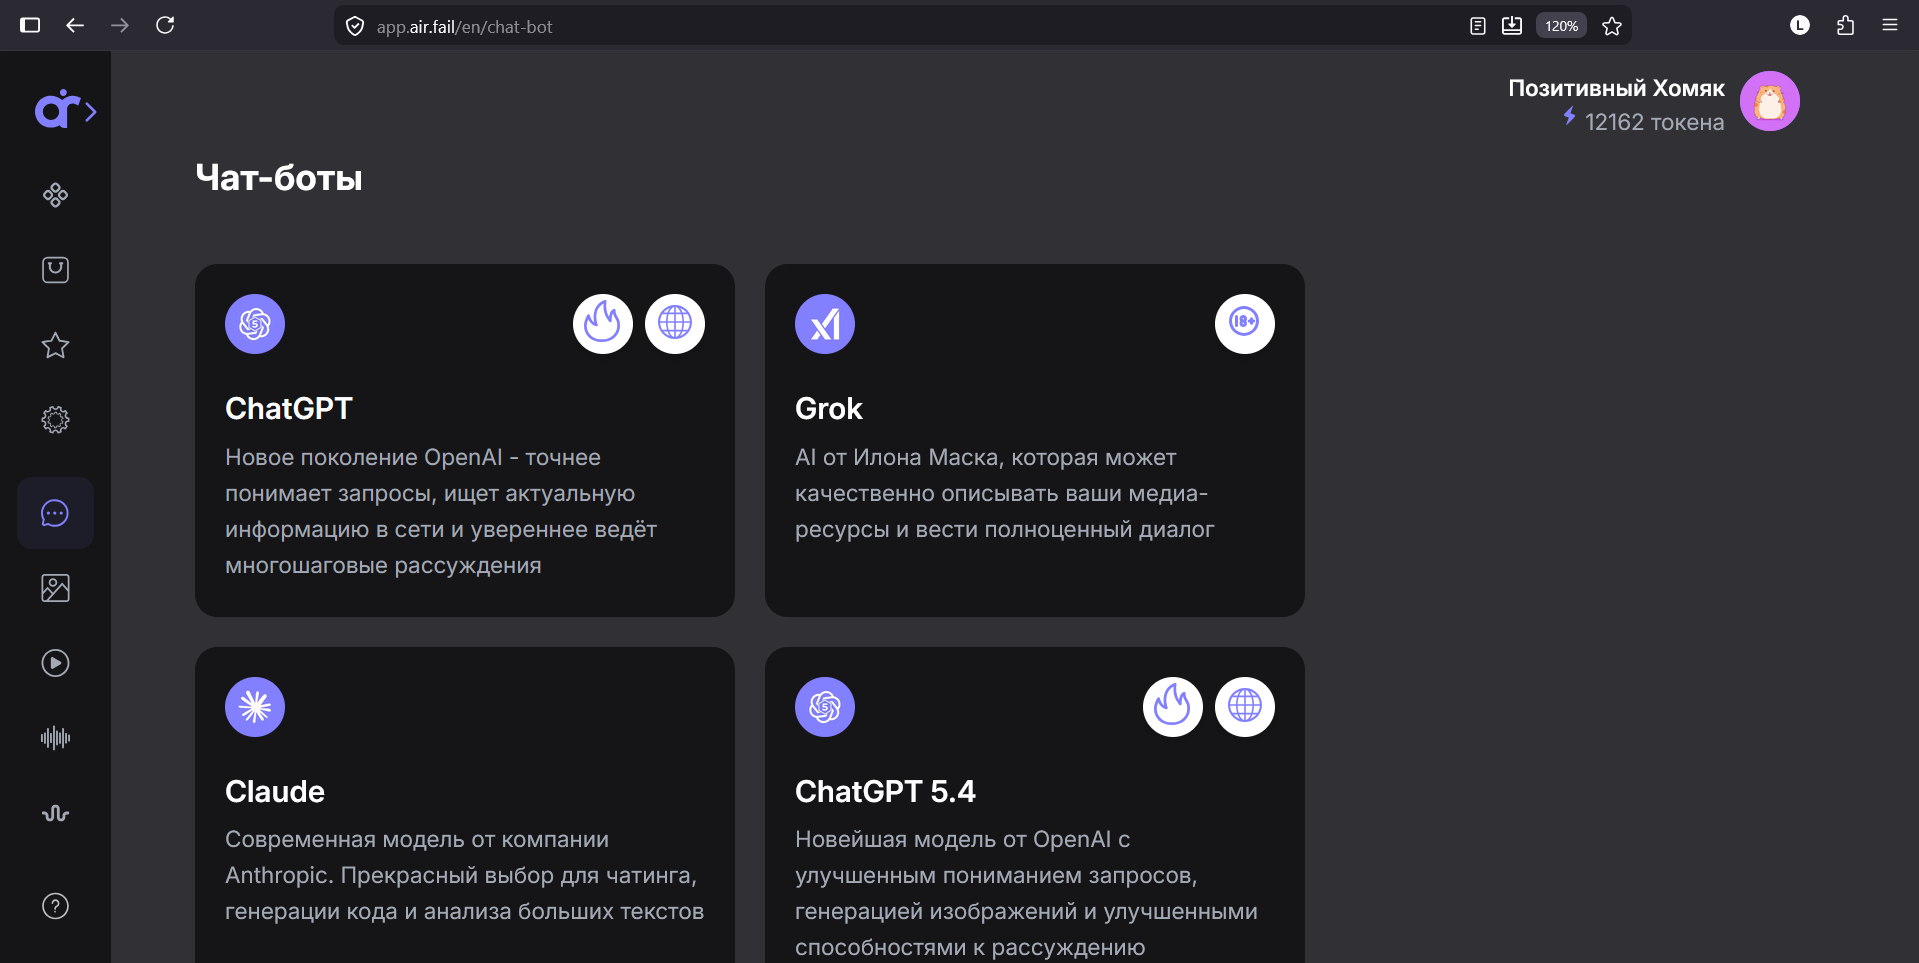The width and height of the screenshot is (1919, 963).
Task: Toggle the browser sidebar panel button
Action: [x=30, y=26]
